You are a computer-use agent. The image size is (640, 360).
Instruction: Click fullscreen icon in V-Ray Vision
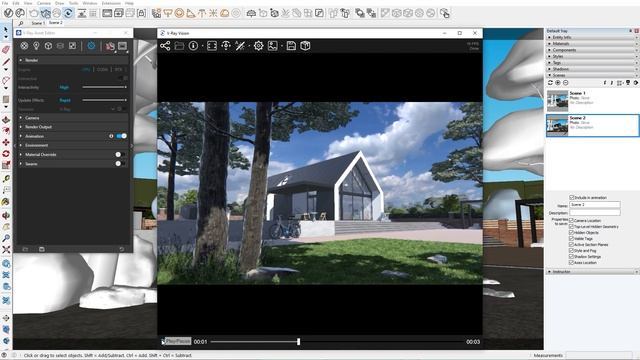[x=212, y=46]
